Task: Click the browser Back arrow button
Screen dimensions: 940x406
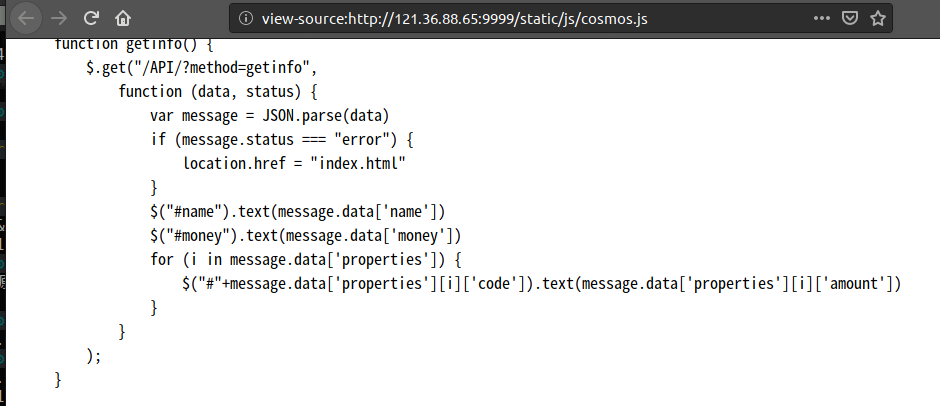Action: [27, 18]
